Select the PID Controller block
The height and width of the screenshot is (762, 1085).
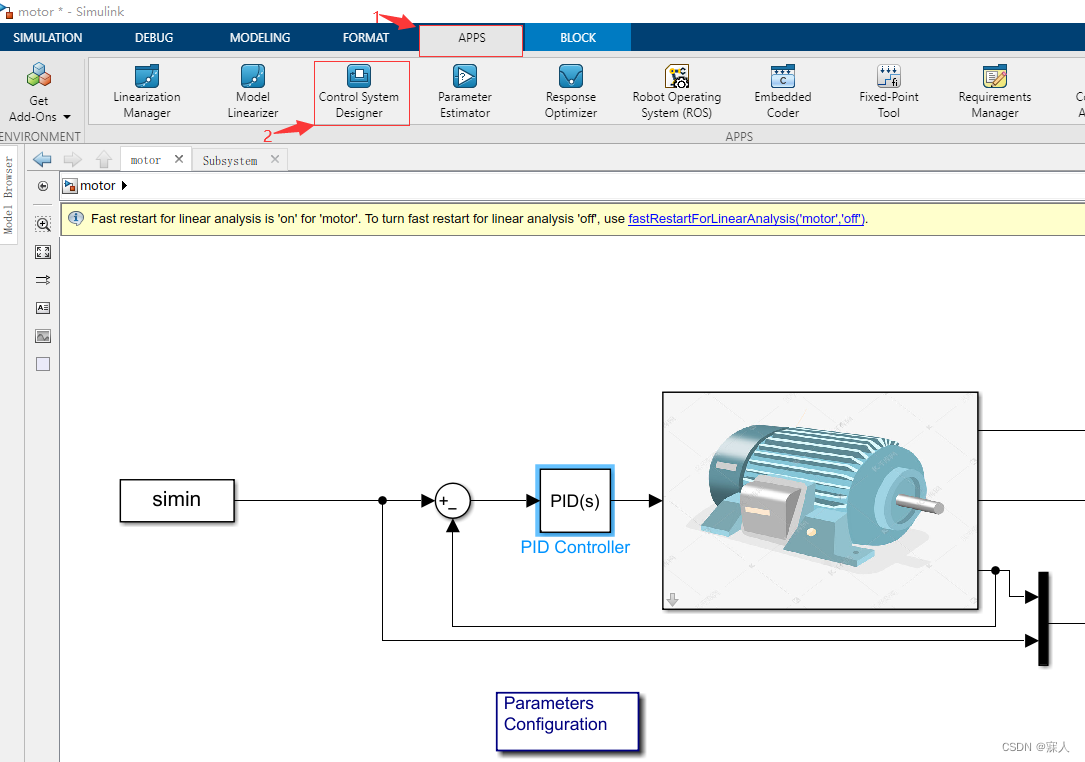coord(574,500)
